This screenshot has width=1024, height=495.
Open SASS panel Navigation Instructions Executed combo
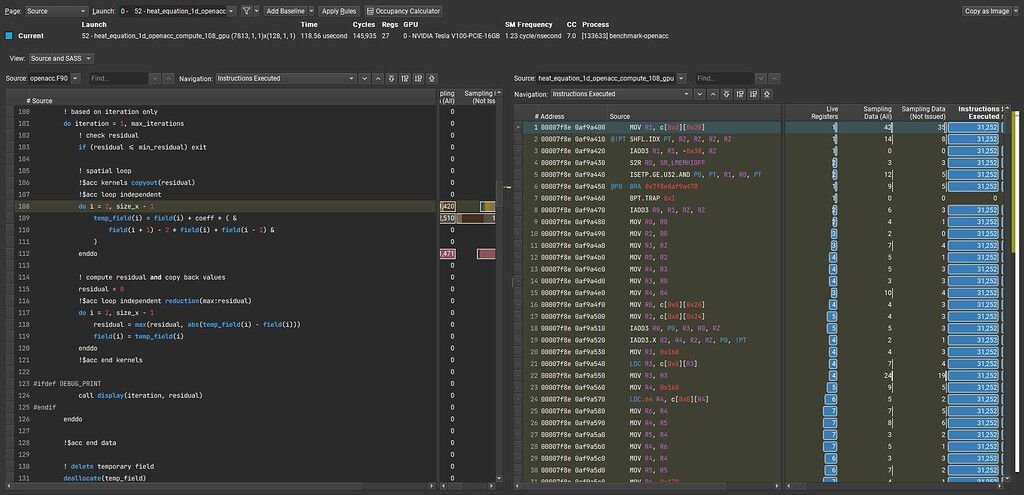[x=620, y=95]
